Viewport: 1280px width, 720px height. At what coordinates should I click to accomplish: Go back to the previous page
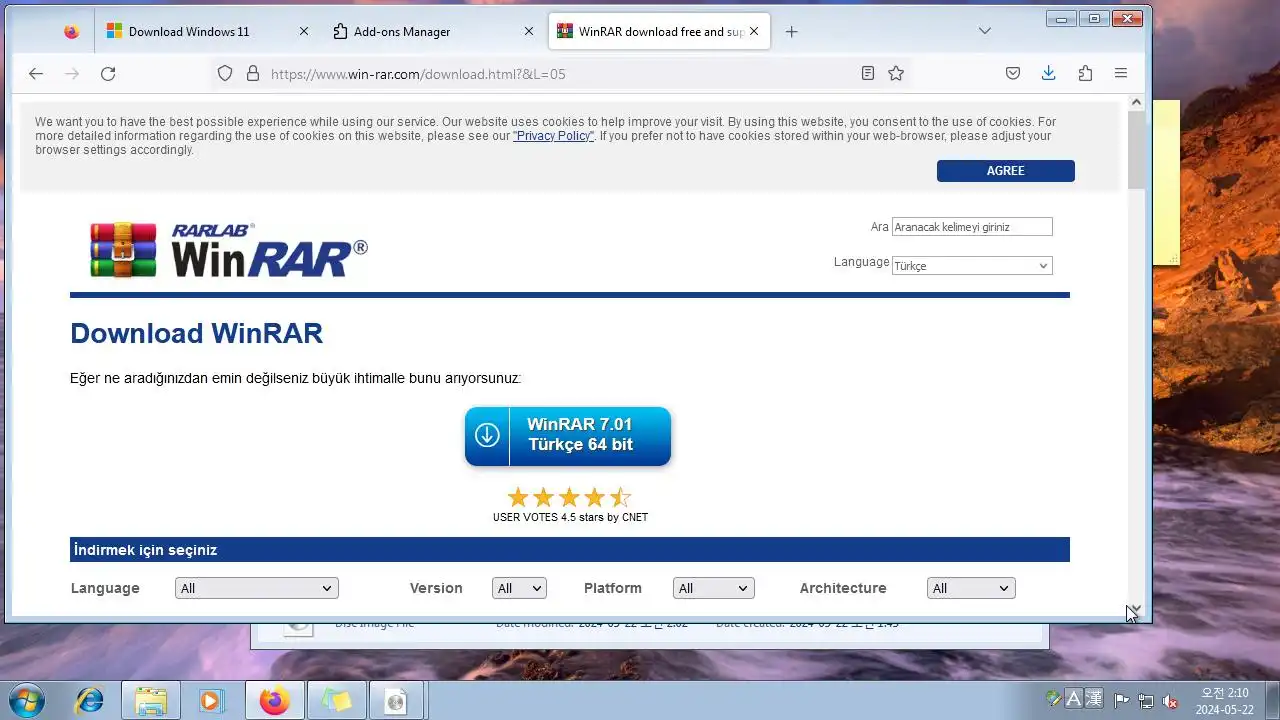coord(36,74)
